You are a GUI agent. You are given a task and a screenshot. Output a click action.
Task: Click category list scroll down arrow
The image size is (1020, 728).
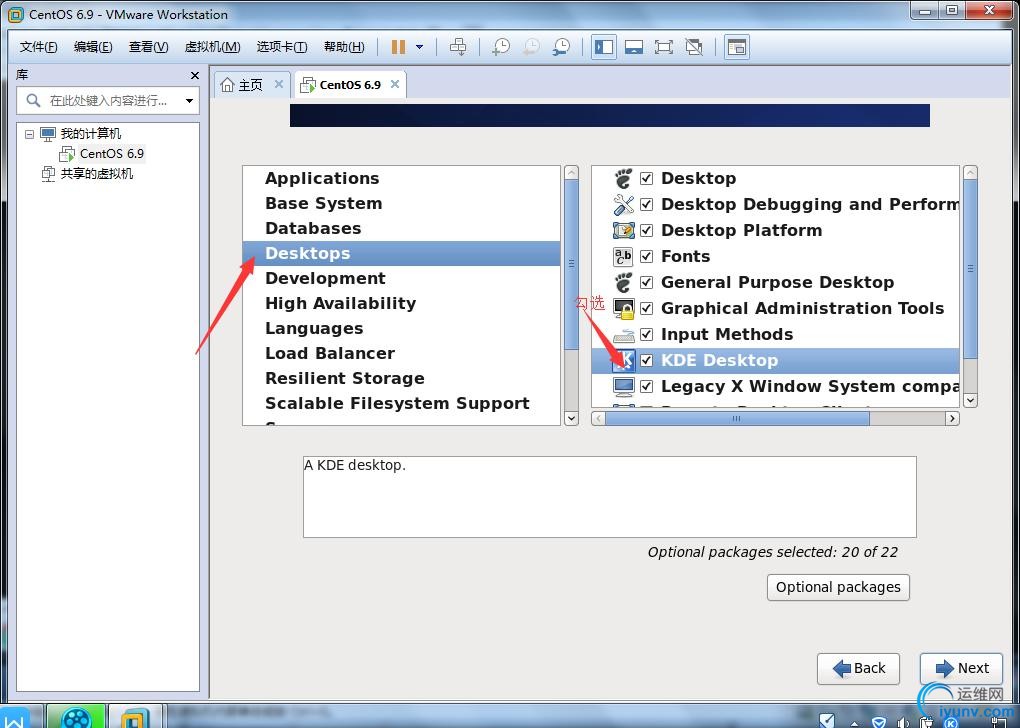[571, 418]
